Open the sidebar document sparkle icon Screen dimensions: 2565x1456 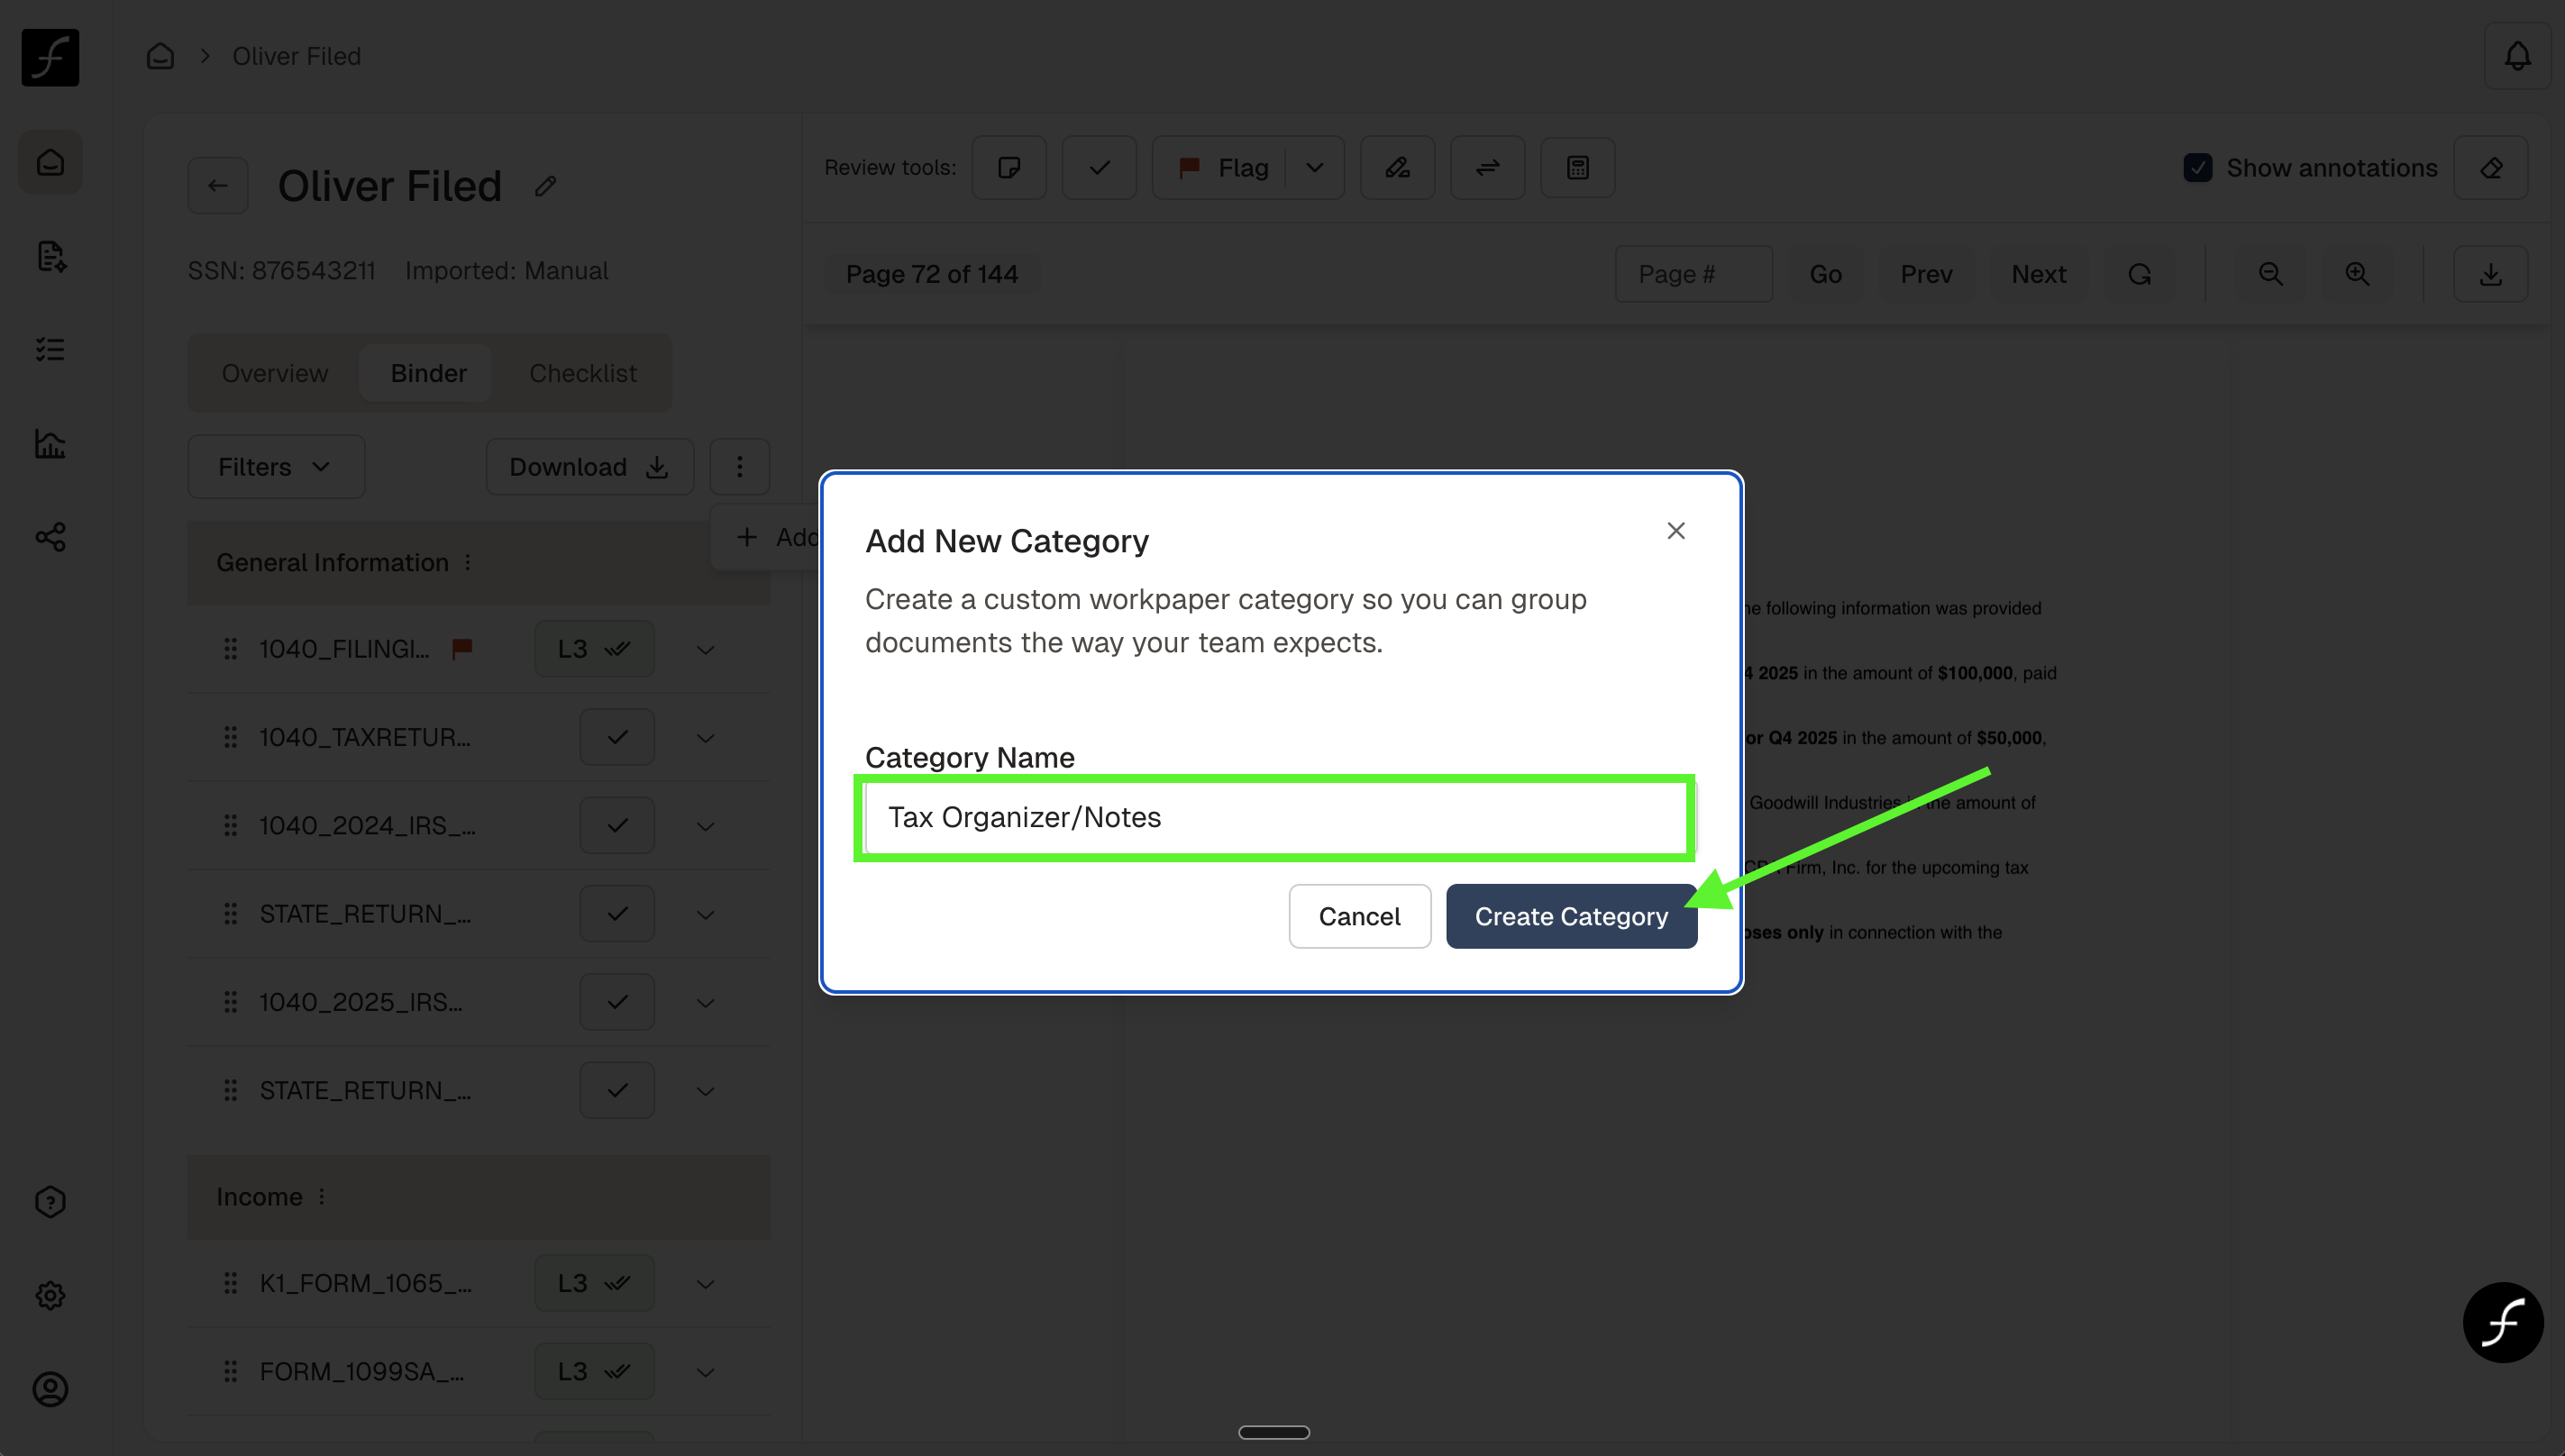[50, 256]
